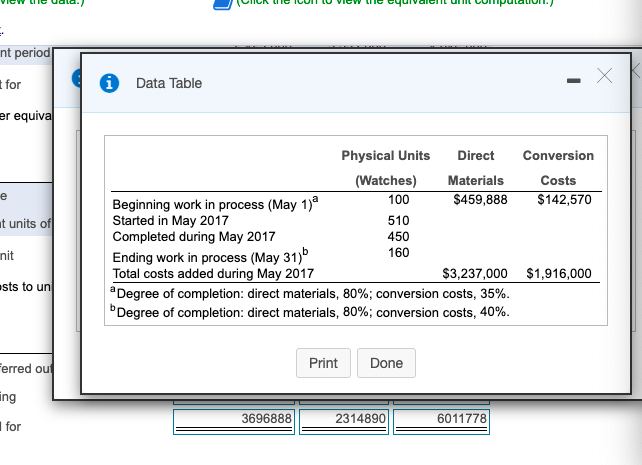
Task: Click the blue info icon beside Data Table
Action: click(109, 83)
